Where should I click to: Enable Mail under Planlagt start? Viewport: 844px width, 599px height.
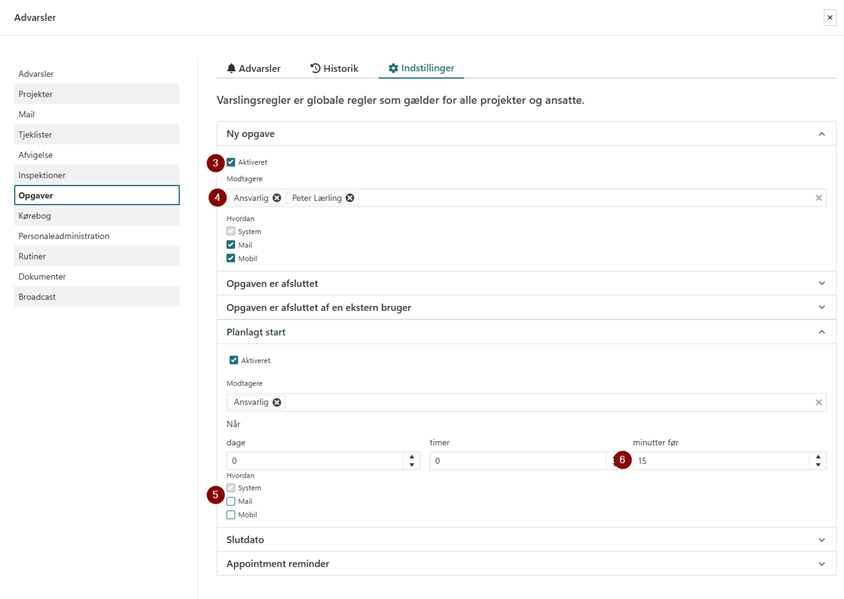(x=231, y=501)
